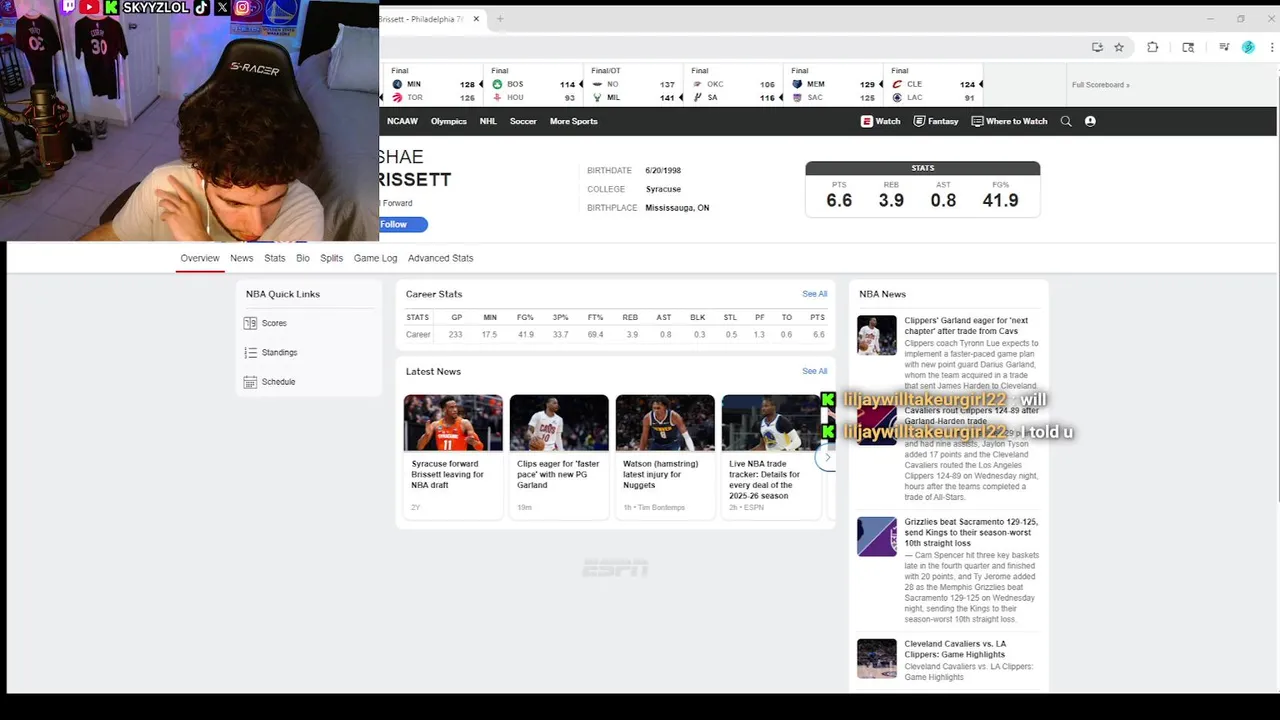The width and height of the screenshot is (1280, 720).
Task: Click the Watch label in nav bar
Action: [x=888, y=121]
